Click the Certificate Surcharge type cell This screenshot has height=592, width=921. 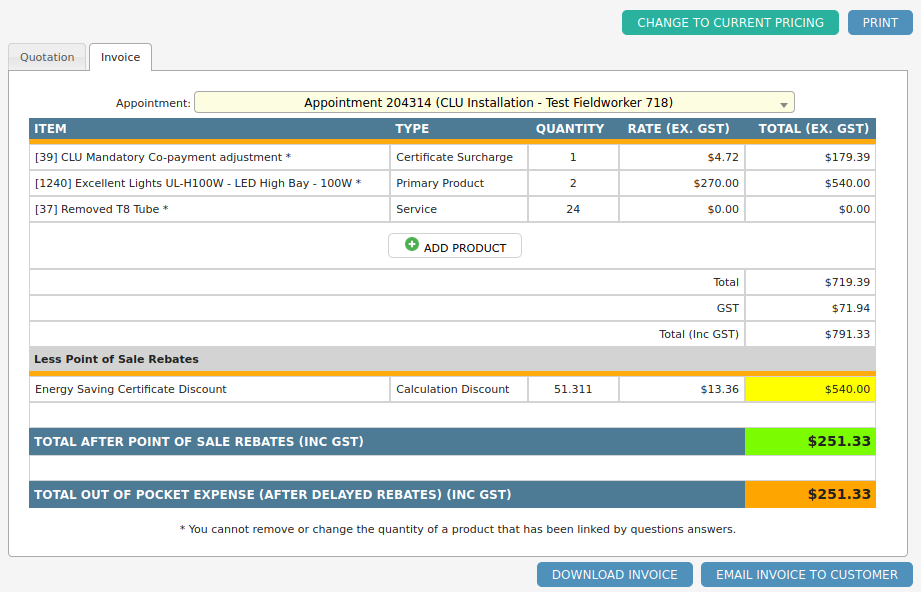[458, 157]
